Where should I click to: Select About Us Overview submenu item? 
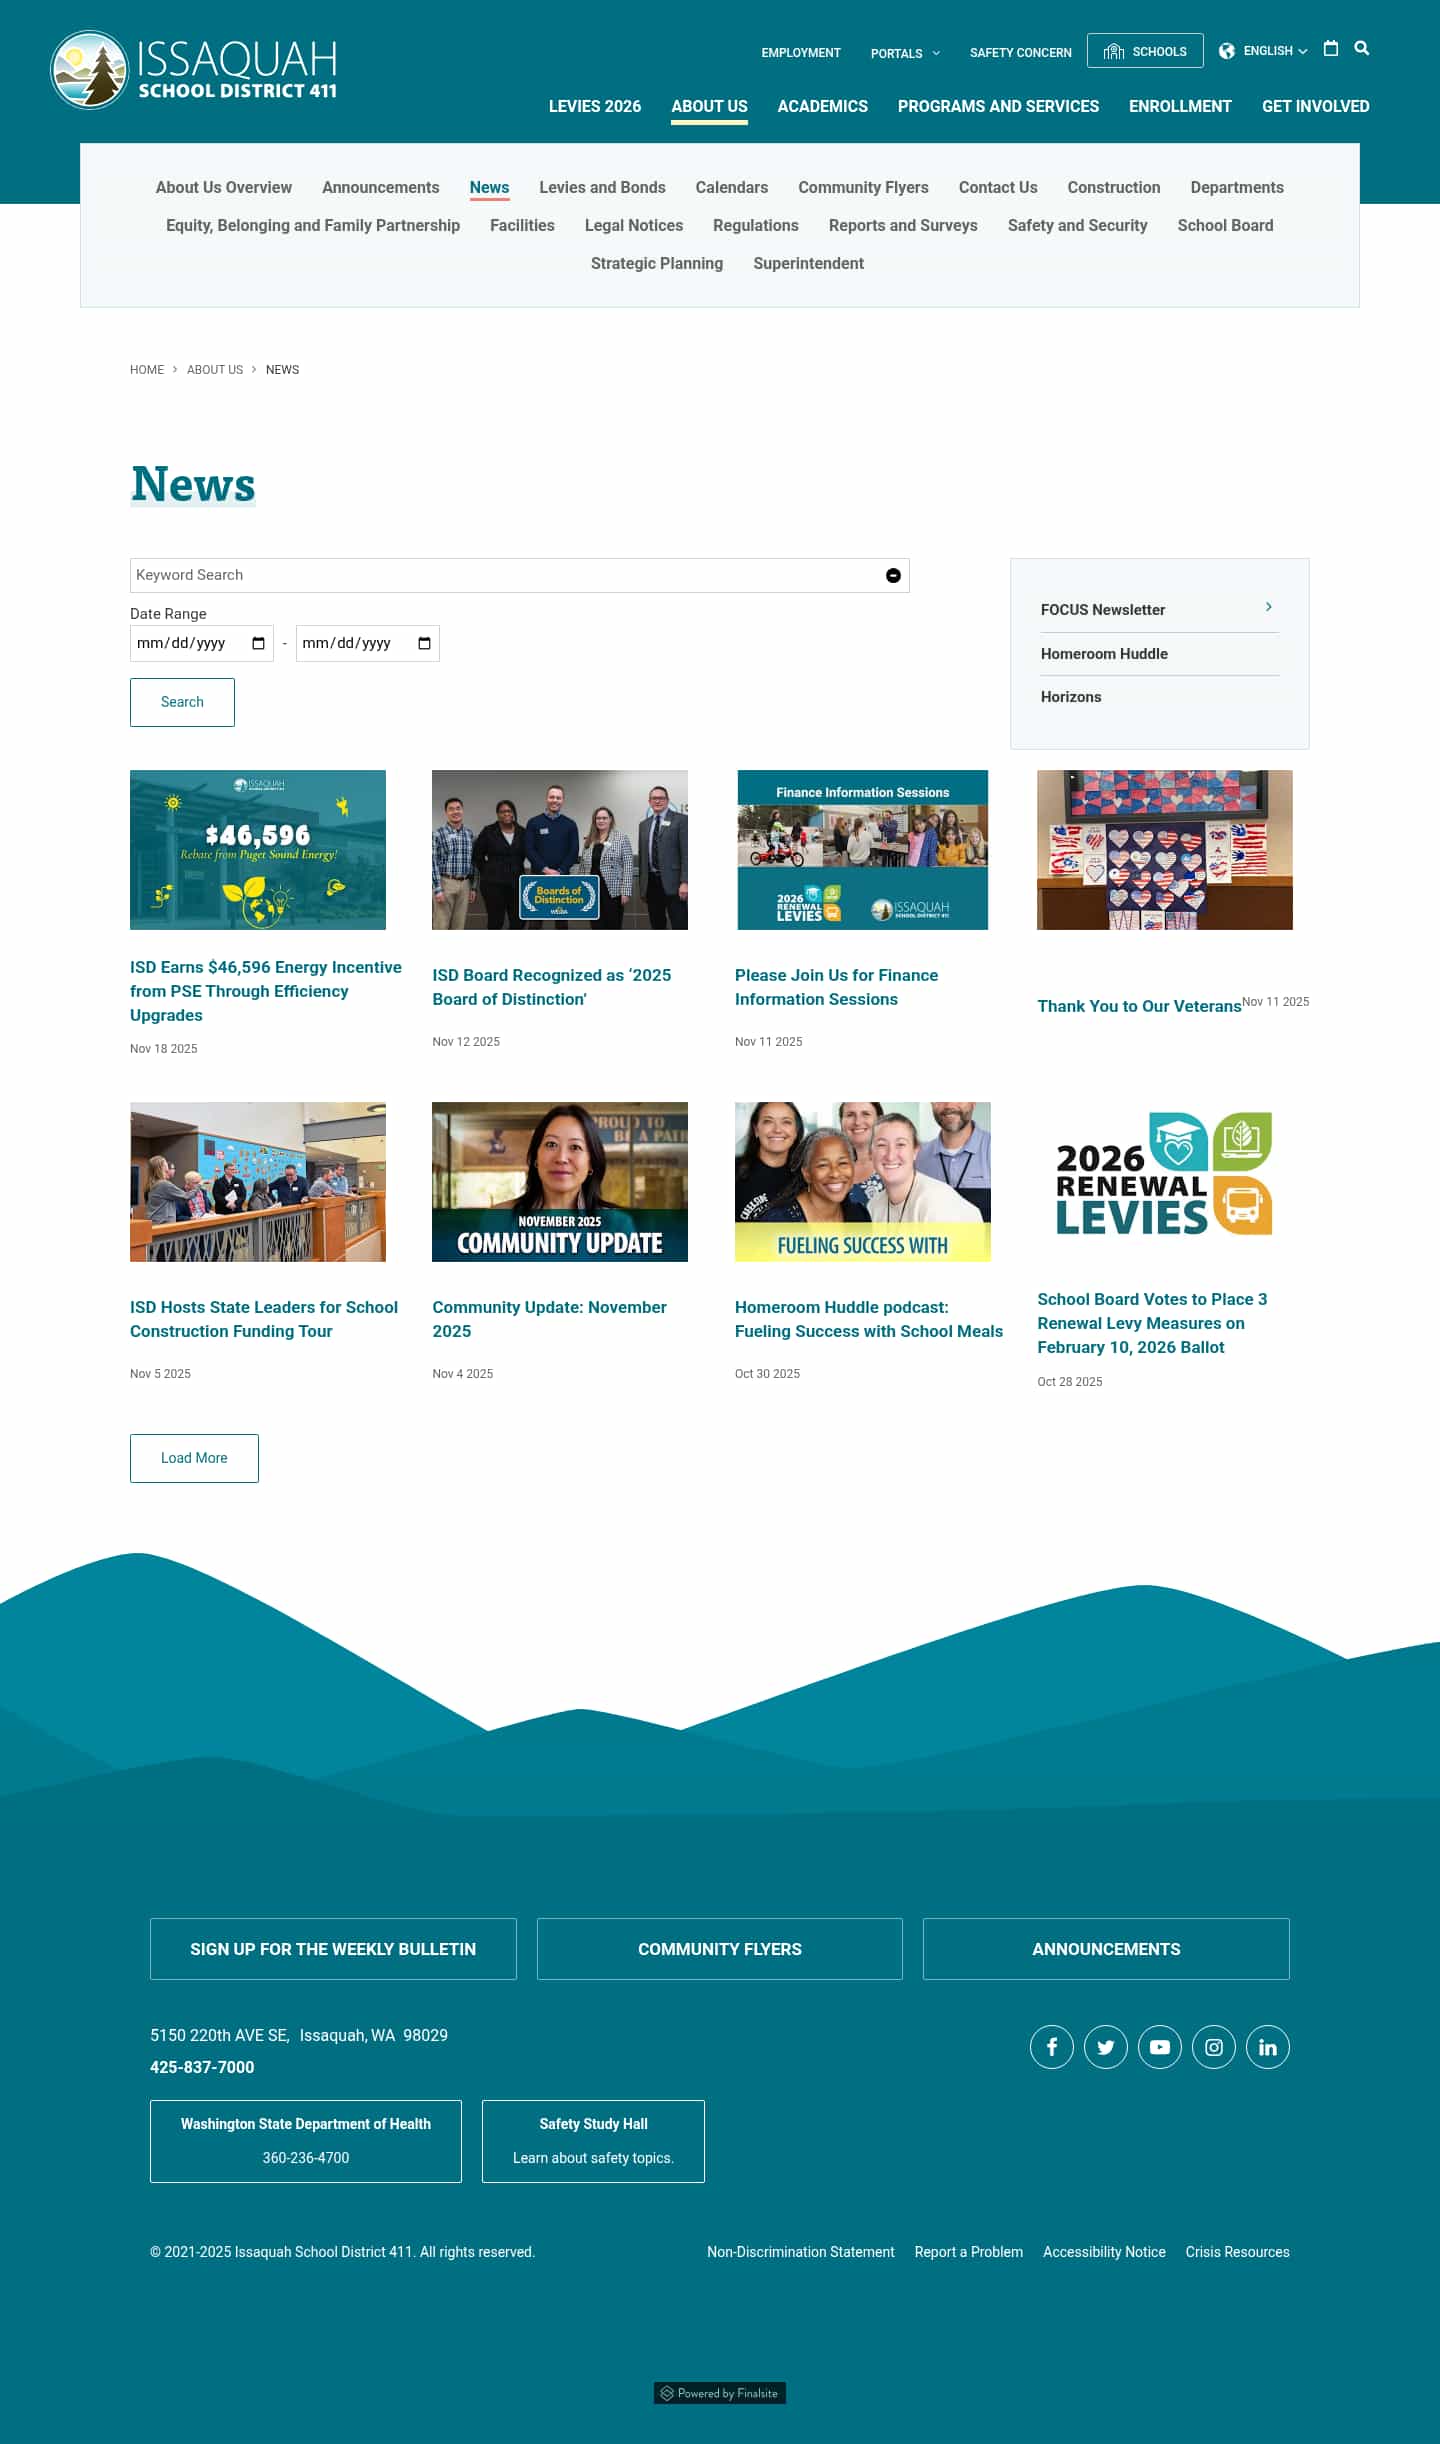(224, 188)
